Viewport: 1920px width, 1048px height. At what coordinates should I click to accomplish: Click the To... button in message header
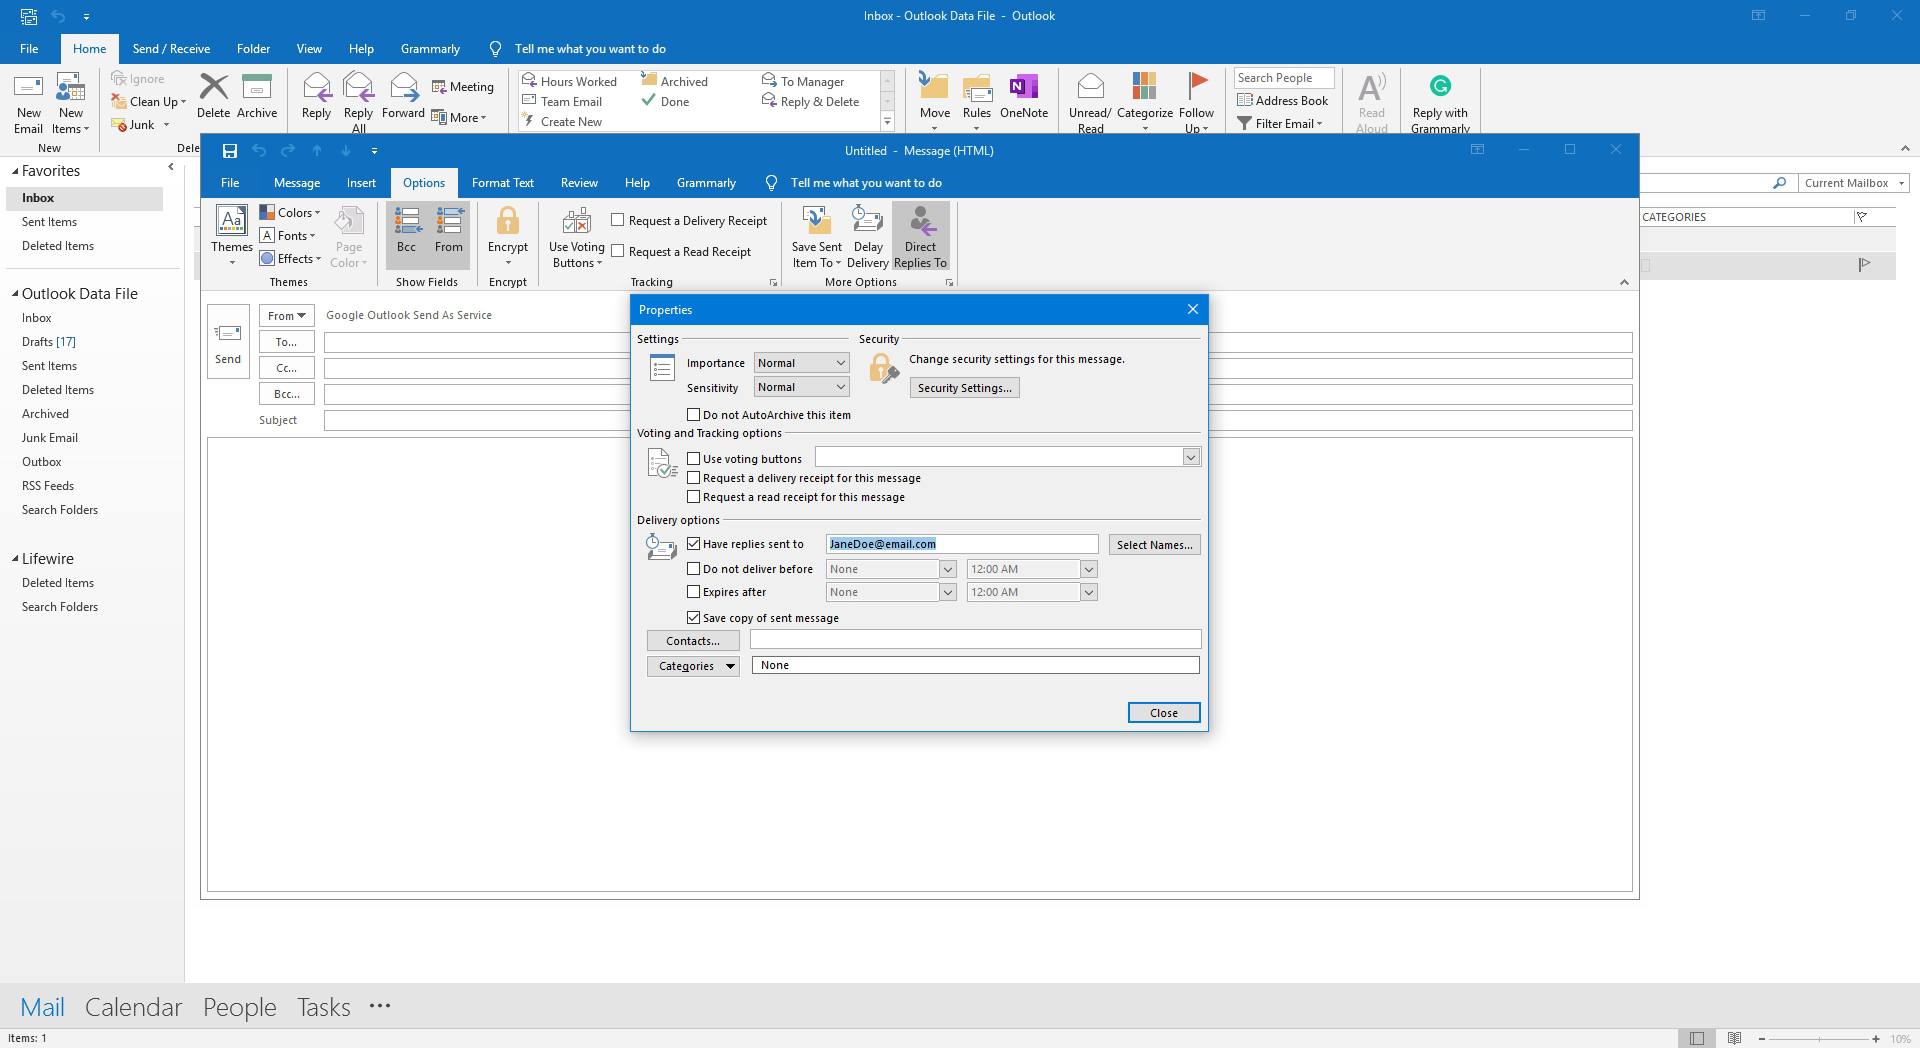[286, 342]
